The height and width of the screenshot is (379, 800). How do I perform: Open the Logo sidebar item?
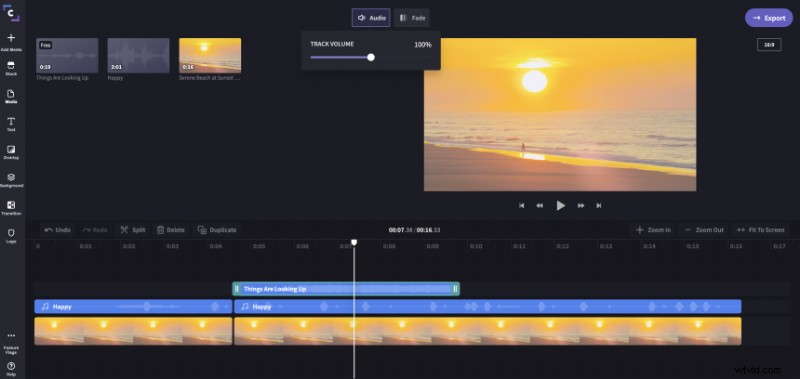click(11, 236)
